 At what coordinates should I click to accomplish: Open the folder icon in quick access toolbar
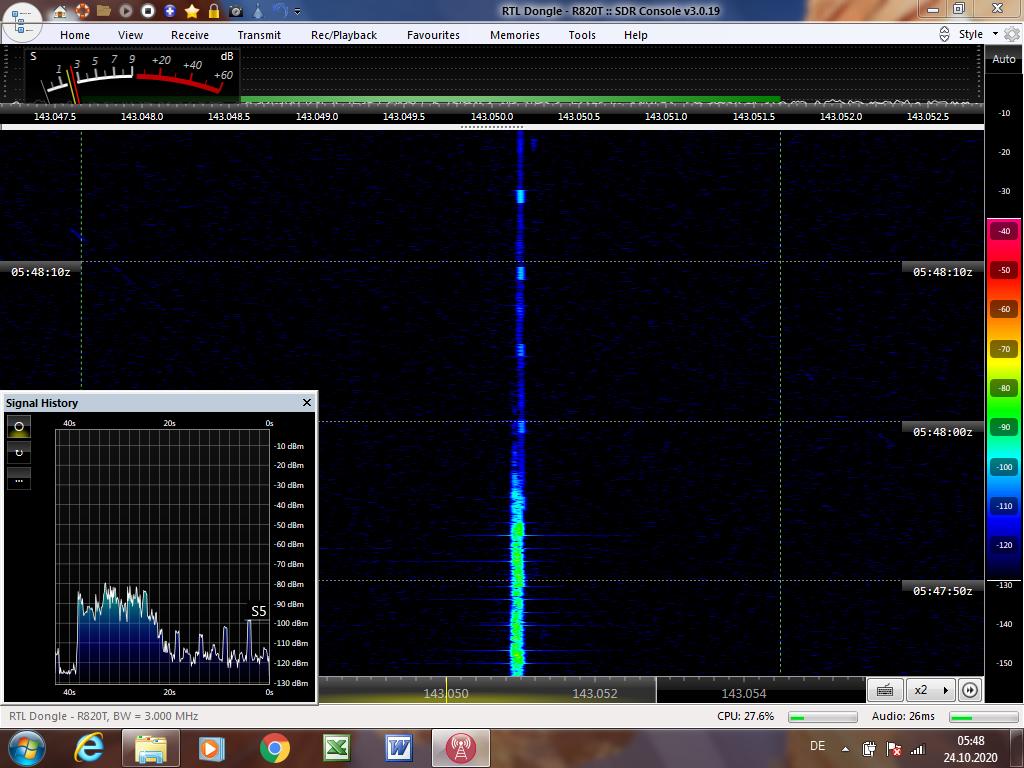click(x=103, y=10)
